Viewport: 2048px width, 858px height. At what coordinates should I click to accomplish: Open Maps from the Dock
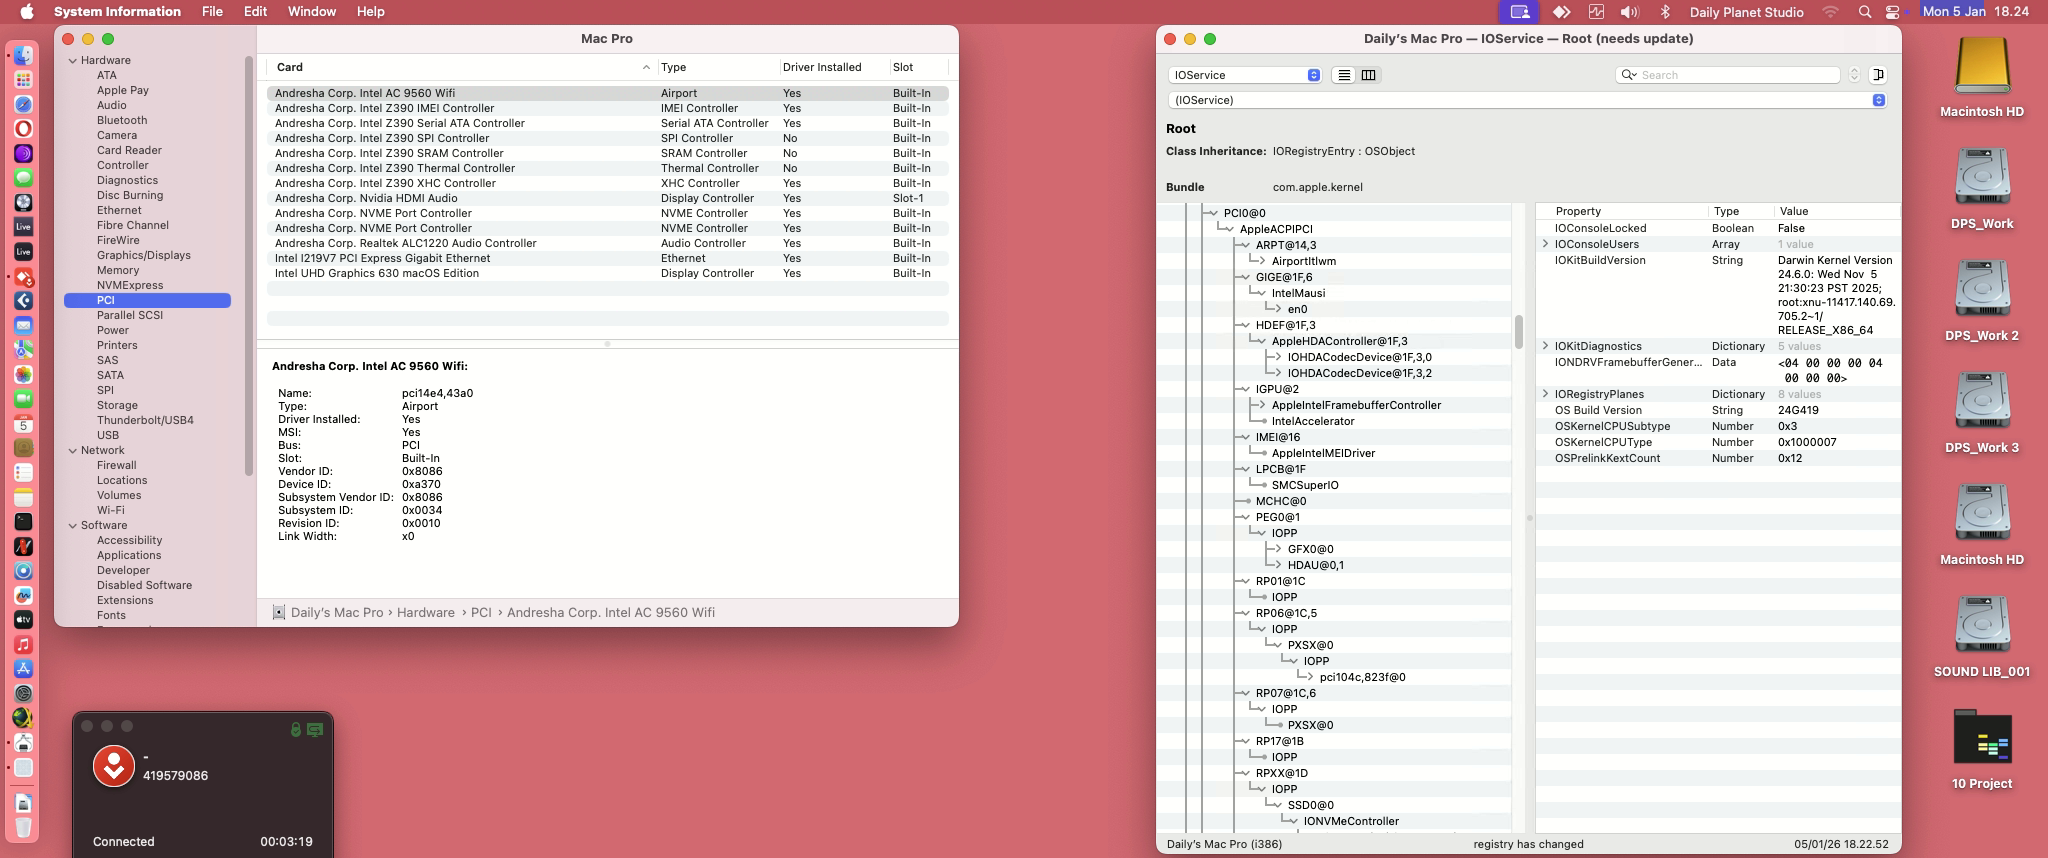[23, 350]
